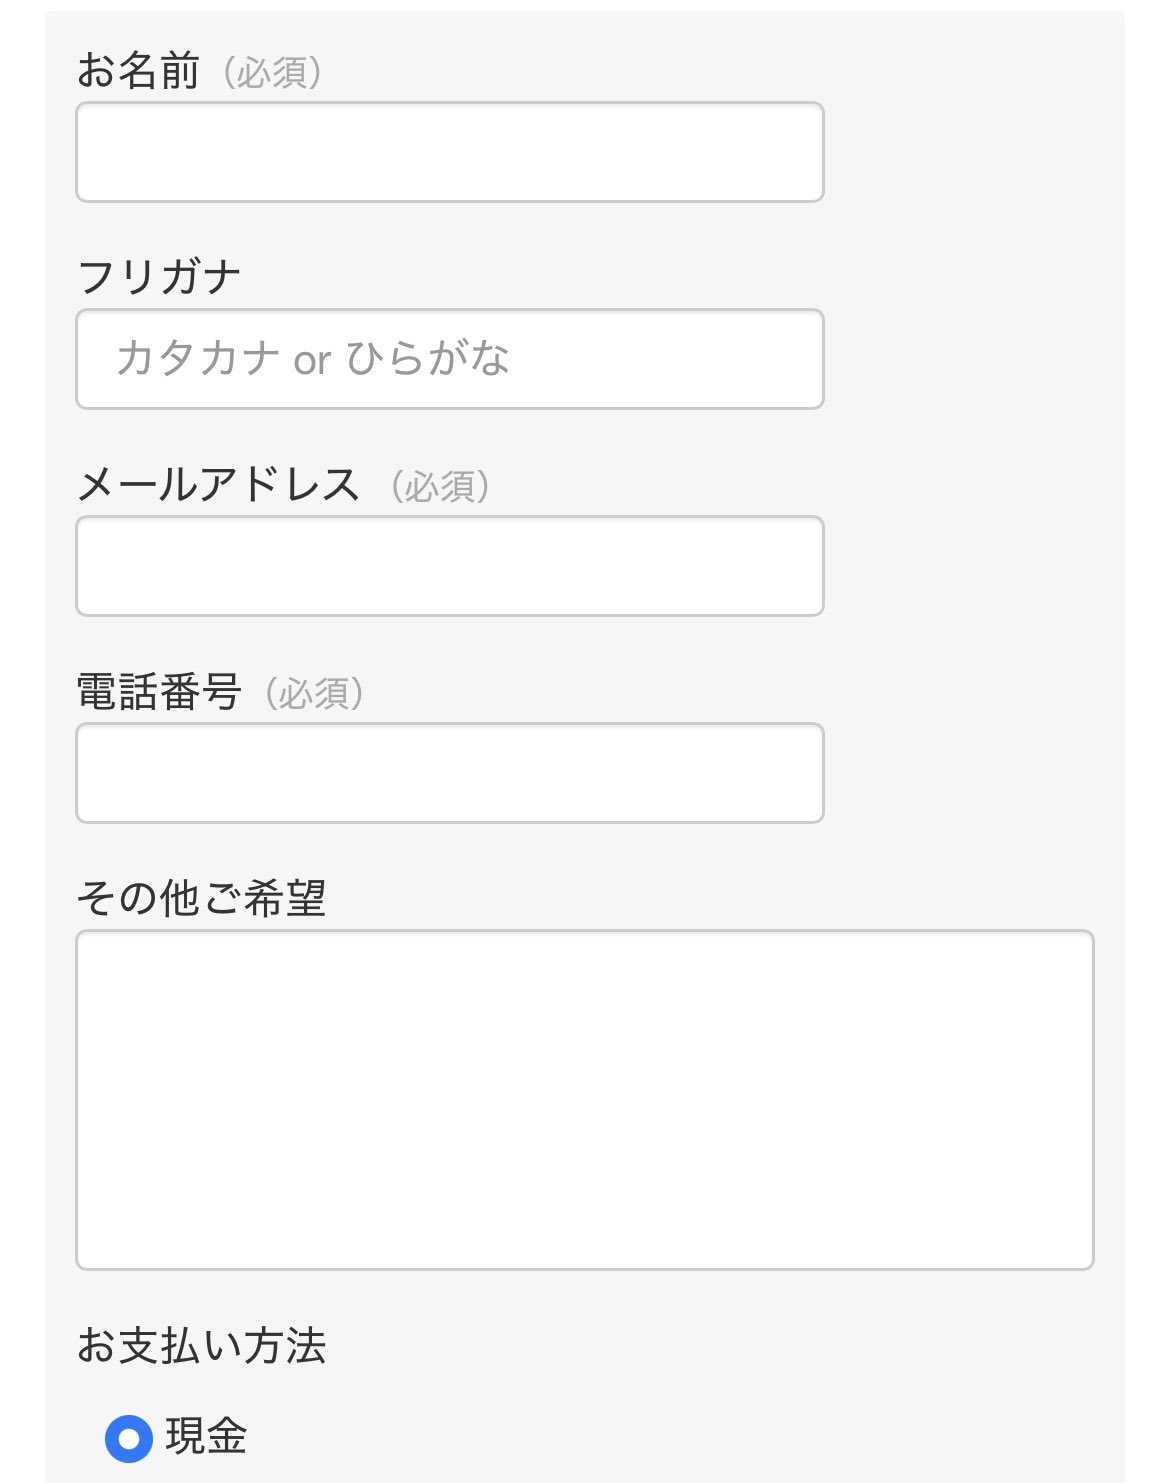1170x1483 pixels.
Task: Click the (必須) marker beside 電話番号
Action: pyautogui.click(x=314, y=693)
